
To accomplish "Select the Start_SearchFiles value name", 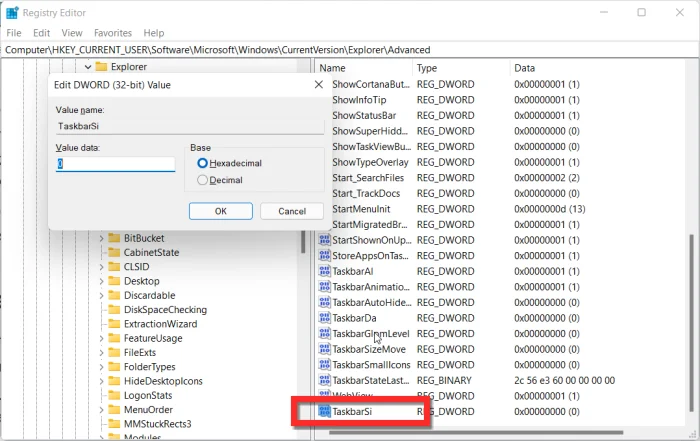I will pos(368,178).
